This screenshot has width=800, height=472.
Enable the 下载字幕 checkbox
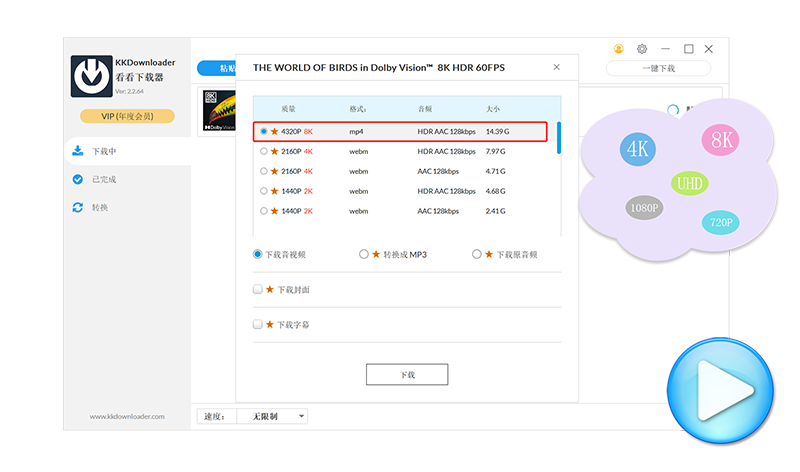coord(258,324)
